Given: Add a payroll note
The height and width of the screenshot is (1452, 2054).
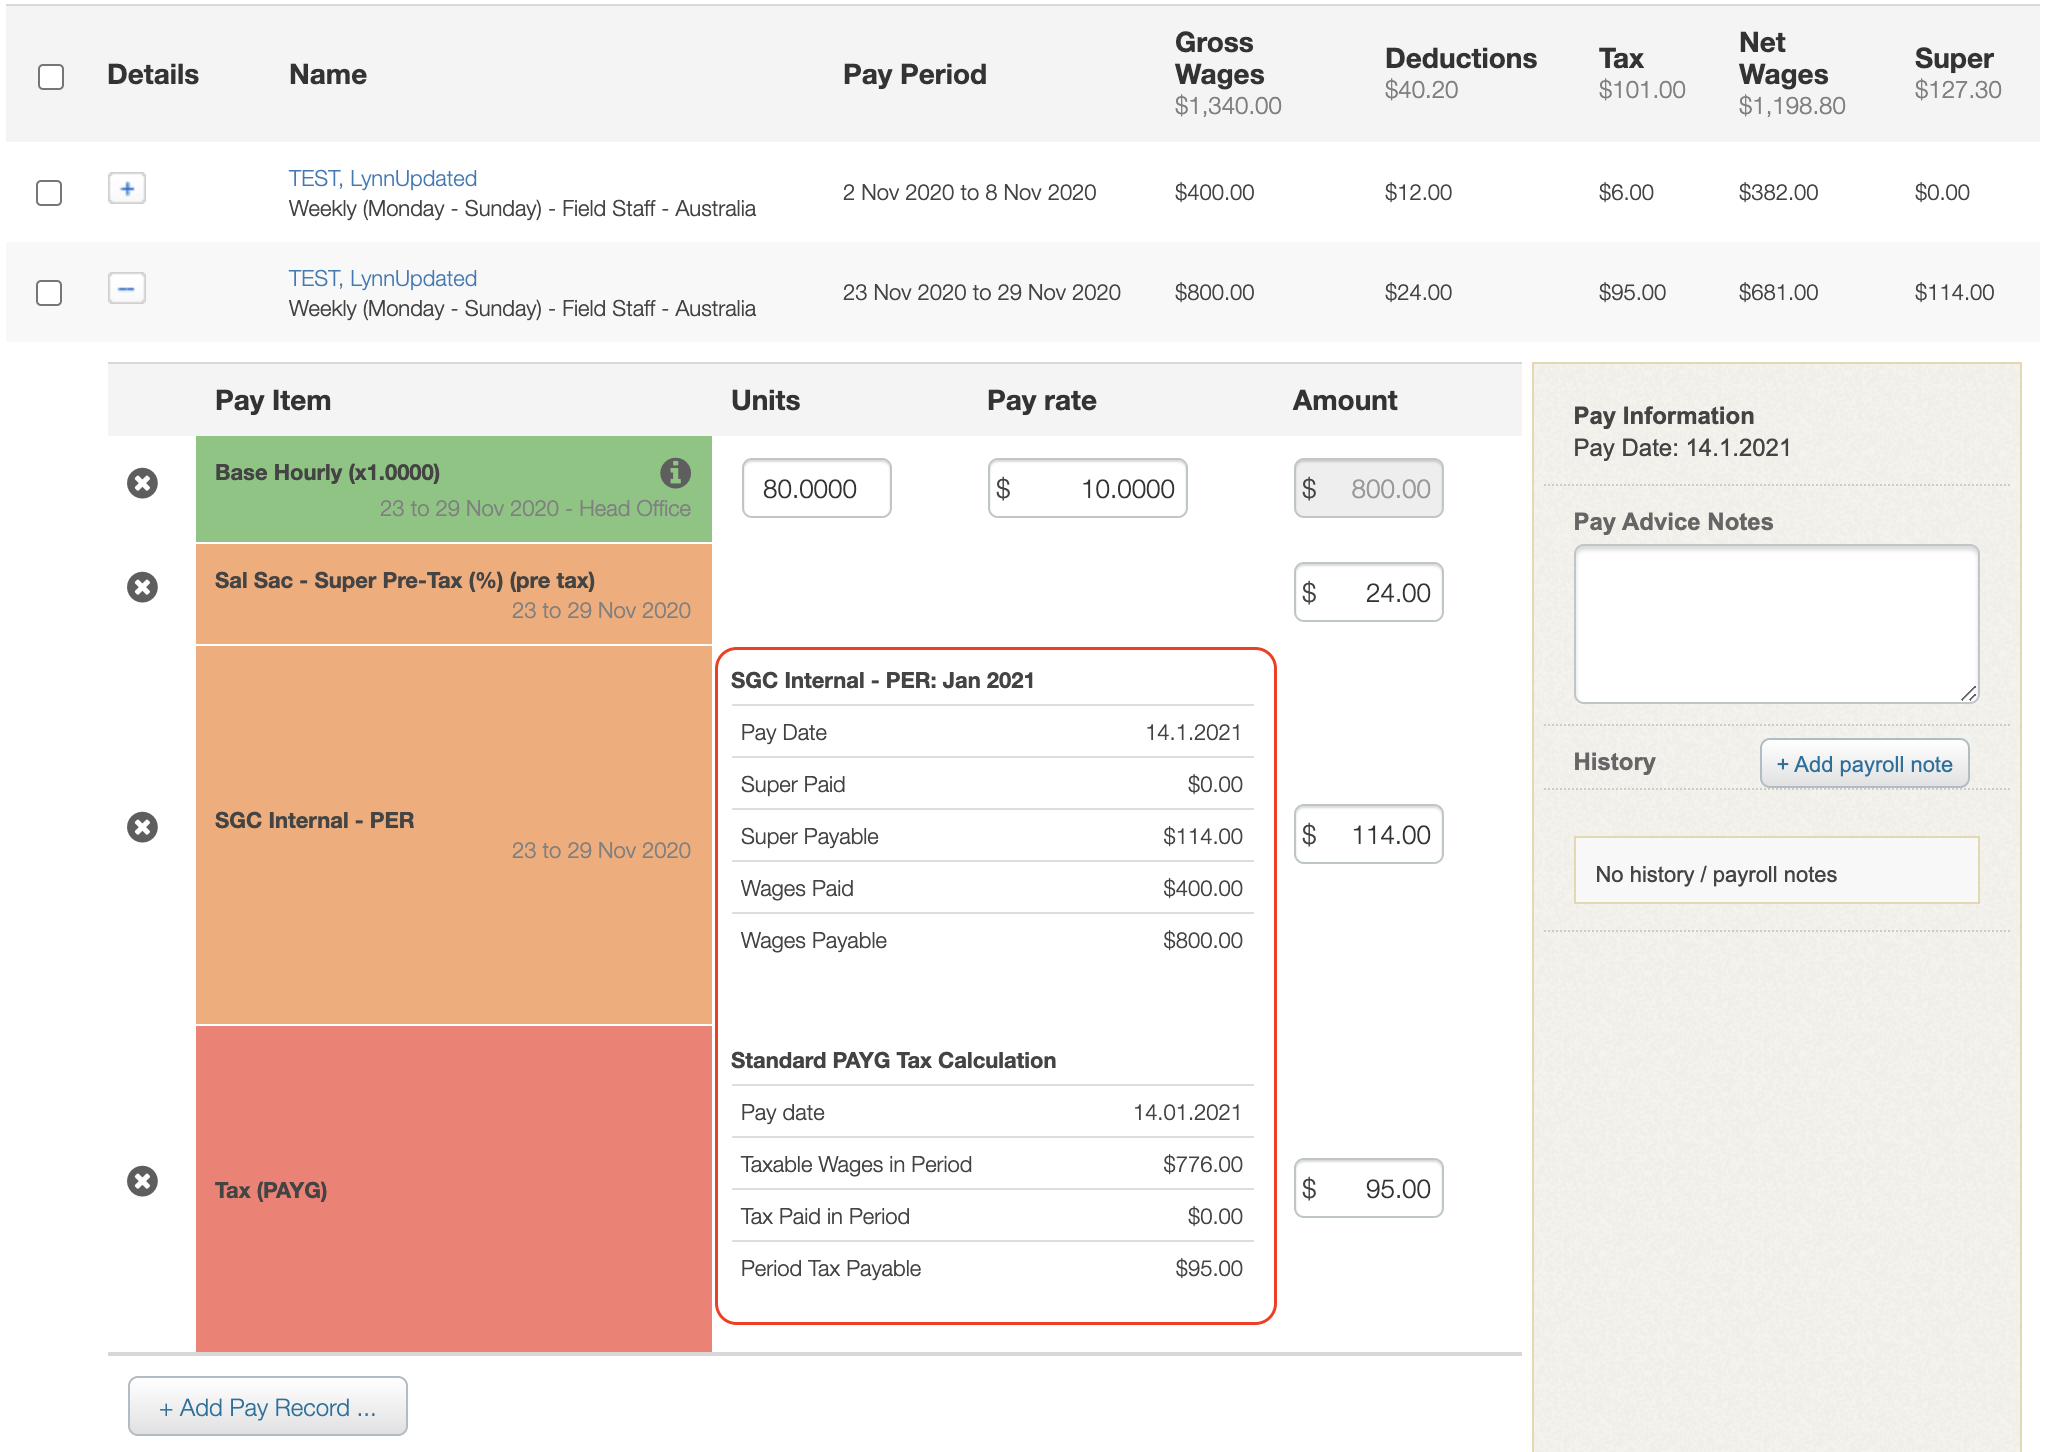Looking at the screenshot, I should 1863,764.
